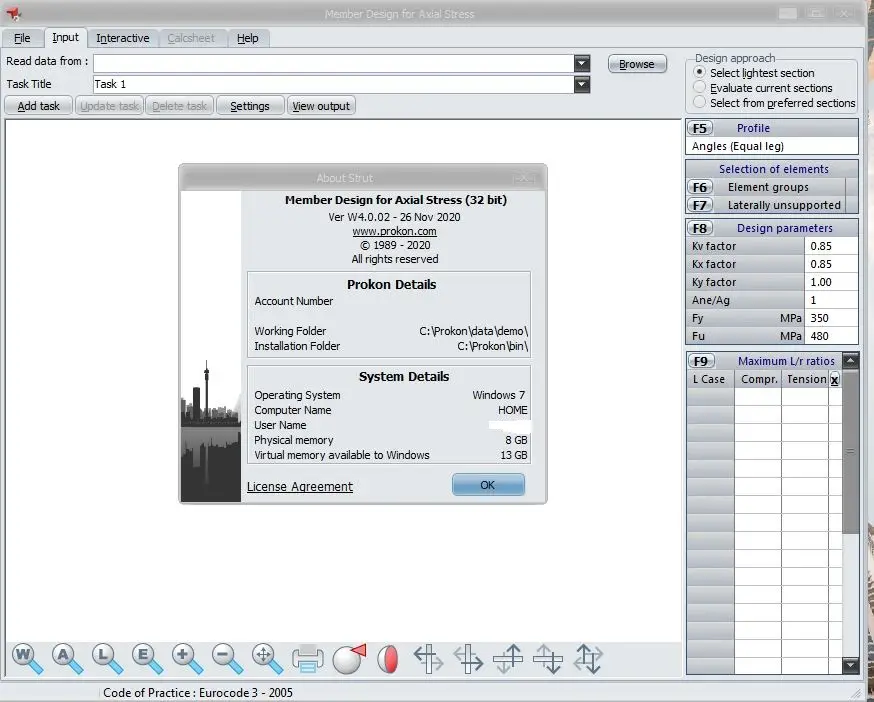This screenshot has height=702, width=874.
Task: Click the L/r ratios scrollbar up arrow
Action: [851, 361]
